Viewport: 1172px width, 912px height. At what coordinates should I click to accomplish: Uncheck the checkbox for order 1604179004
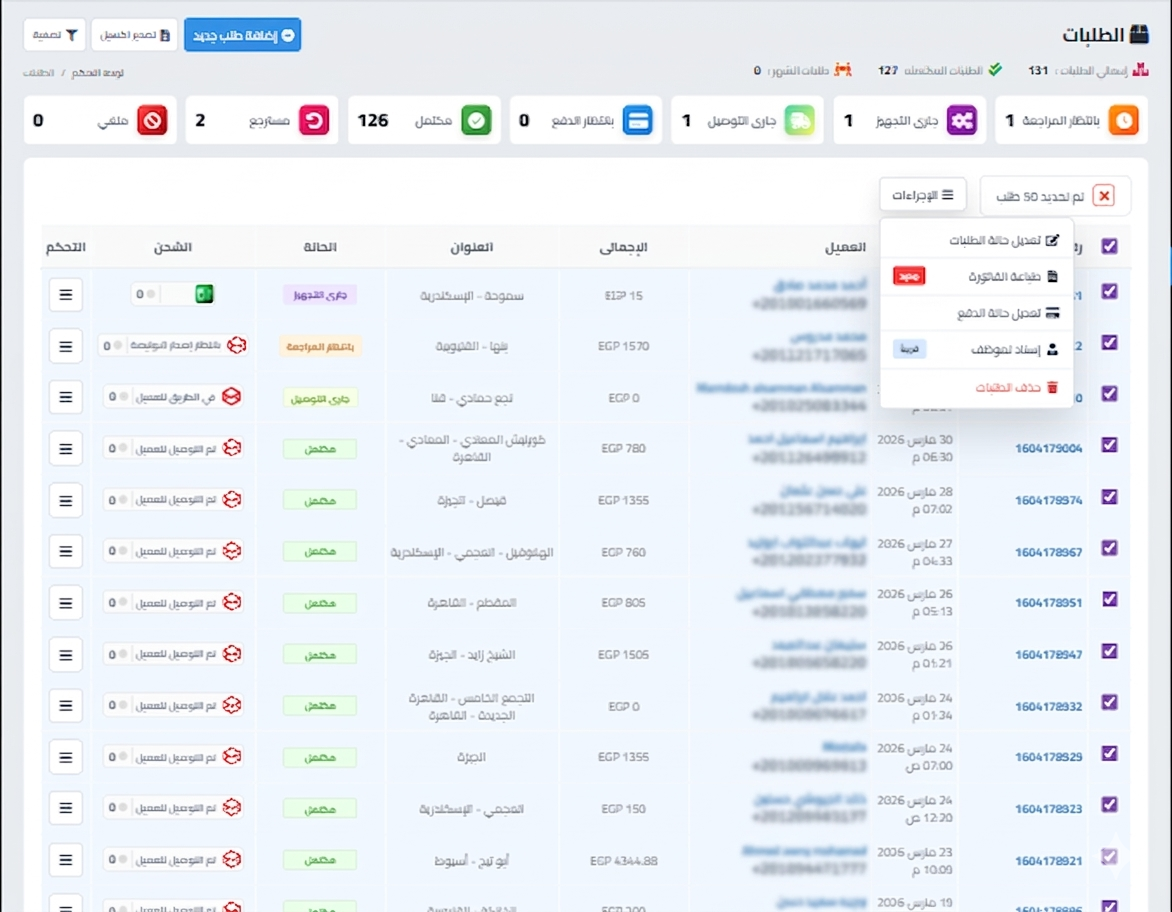coord(1109,445)
